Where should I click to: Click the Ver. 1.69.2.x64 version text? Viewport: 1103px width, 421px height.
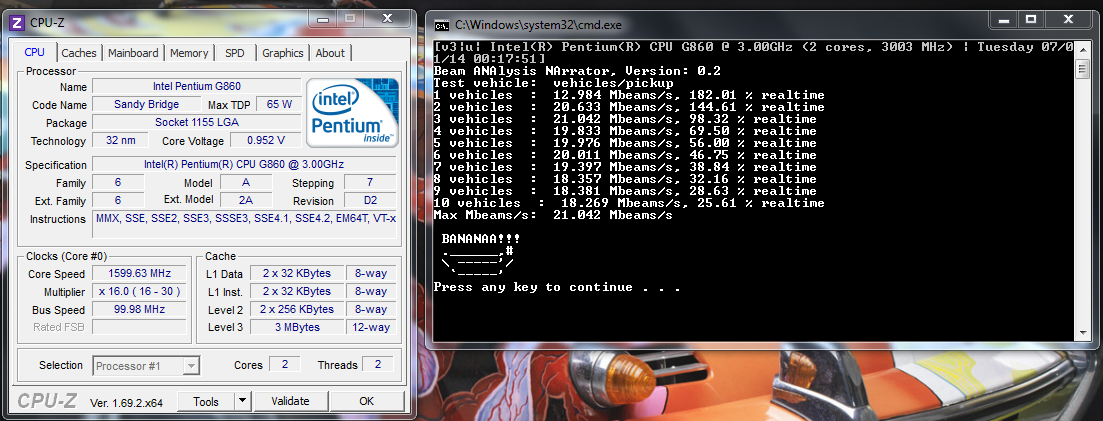coord(127,403)
